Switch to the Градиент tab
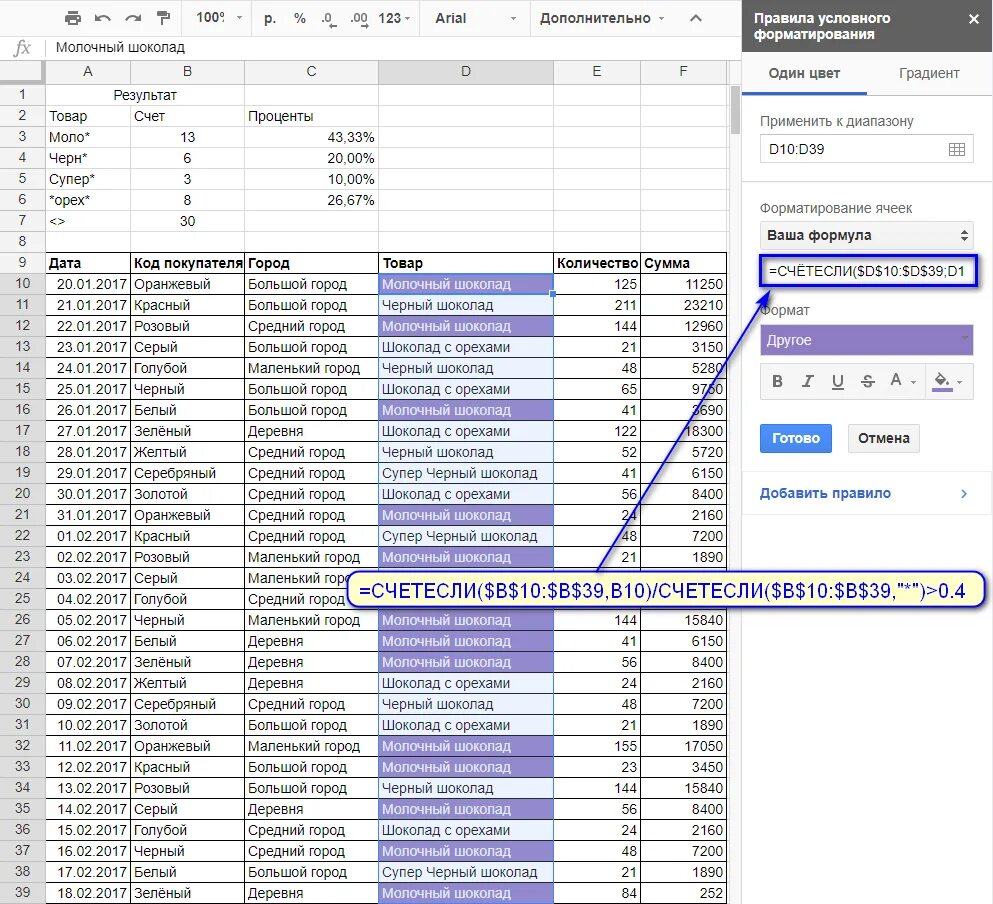The height and width of the screenshot is (904, 993). 929,73
